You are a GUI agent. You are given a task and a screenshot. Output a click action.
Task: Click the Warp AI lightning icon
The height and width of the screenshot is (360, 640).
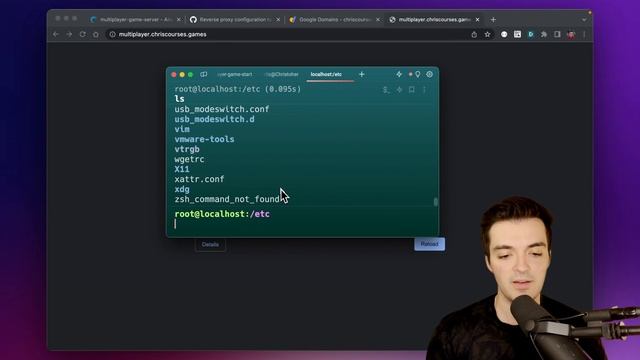[399, 74]
